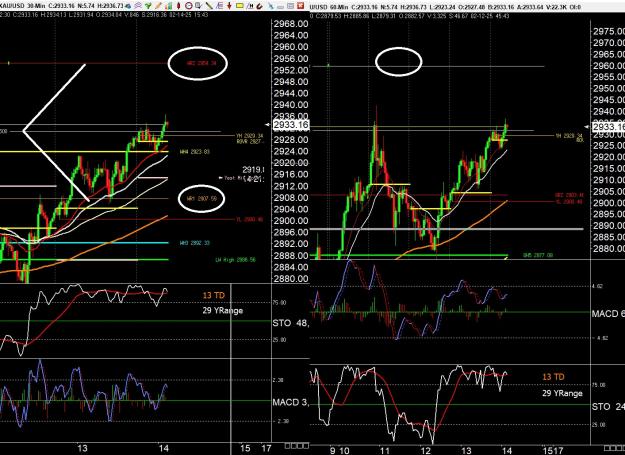
Task: Click the green branching arrow icon
Action: click(x=148, y=6)
